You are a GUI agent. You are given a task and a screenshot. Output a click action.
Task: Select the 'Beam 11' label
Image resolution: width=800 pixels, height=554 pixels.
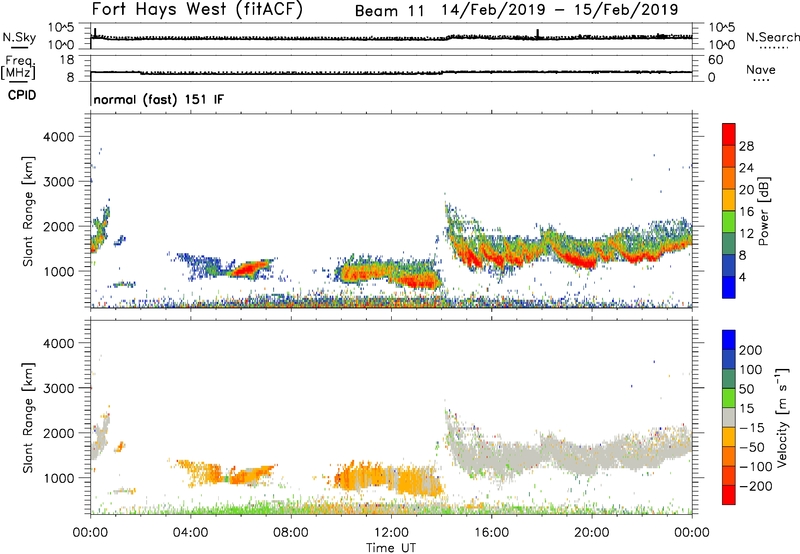[389, 11]
